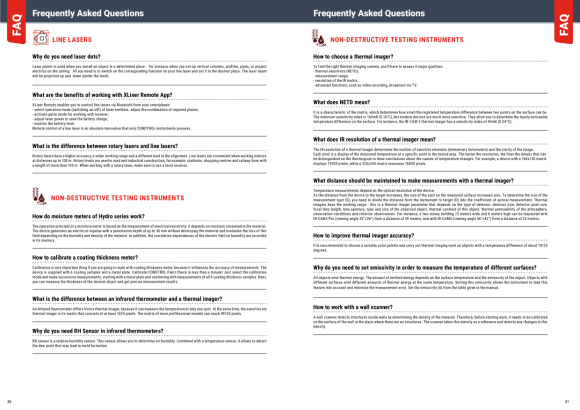Click 'How to improve thermal imager accuracy?'
Image resolution: width=580 pixels, height=410 pixels.
(364, 236)
